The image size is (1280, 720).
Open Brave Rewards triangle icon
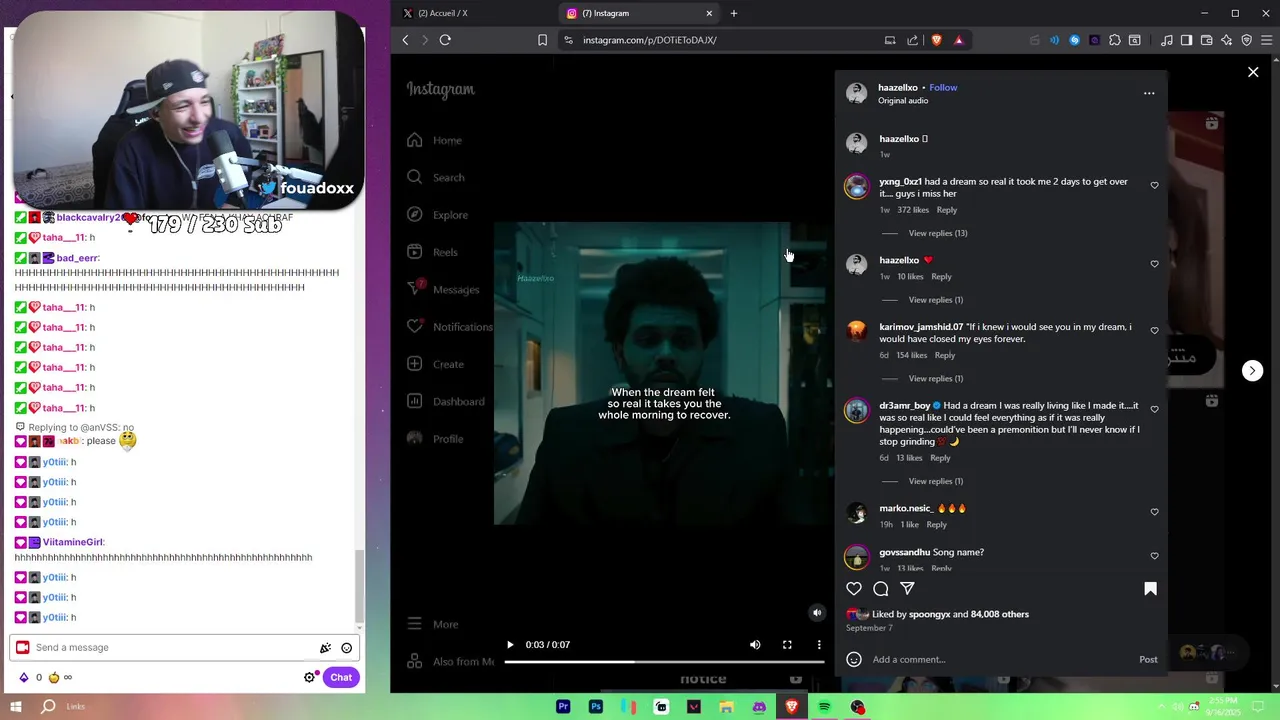pos(959,40)
